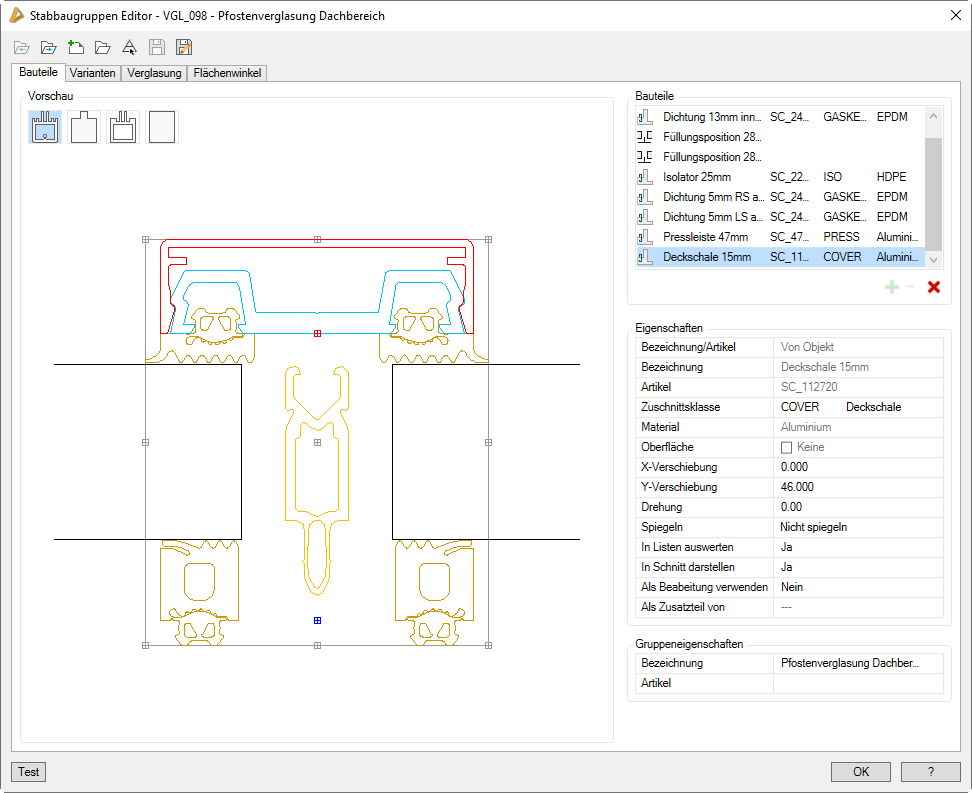Toggle the Oberfläche 'Keine' checkbox
This screenshot has height=793, width=972.
click(786, 447)
